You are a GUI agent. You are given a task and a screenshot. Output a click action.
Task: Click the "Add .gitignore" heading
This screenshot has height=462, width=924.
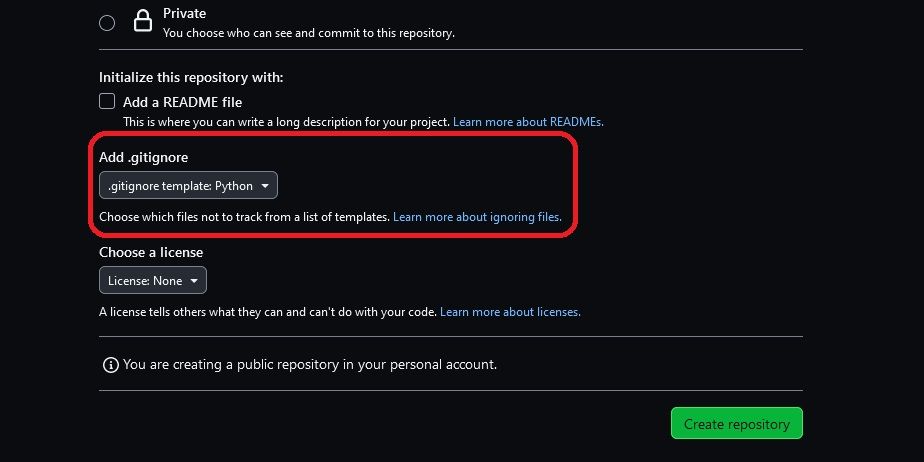pos(143,158)
